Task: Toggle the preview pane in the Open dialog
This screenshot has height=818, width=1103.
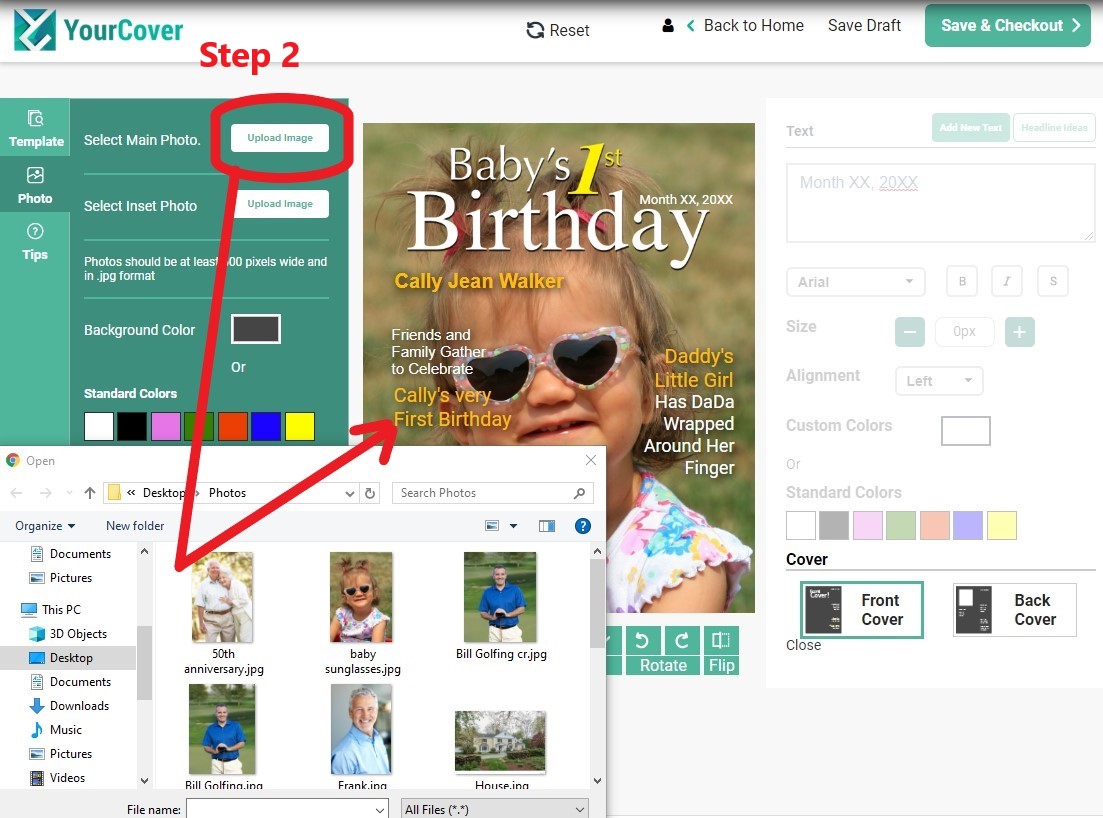Action: tap(547, 525)
